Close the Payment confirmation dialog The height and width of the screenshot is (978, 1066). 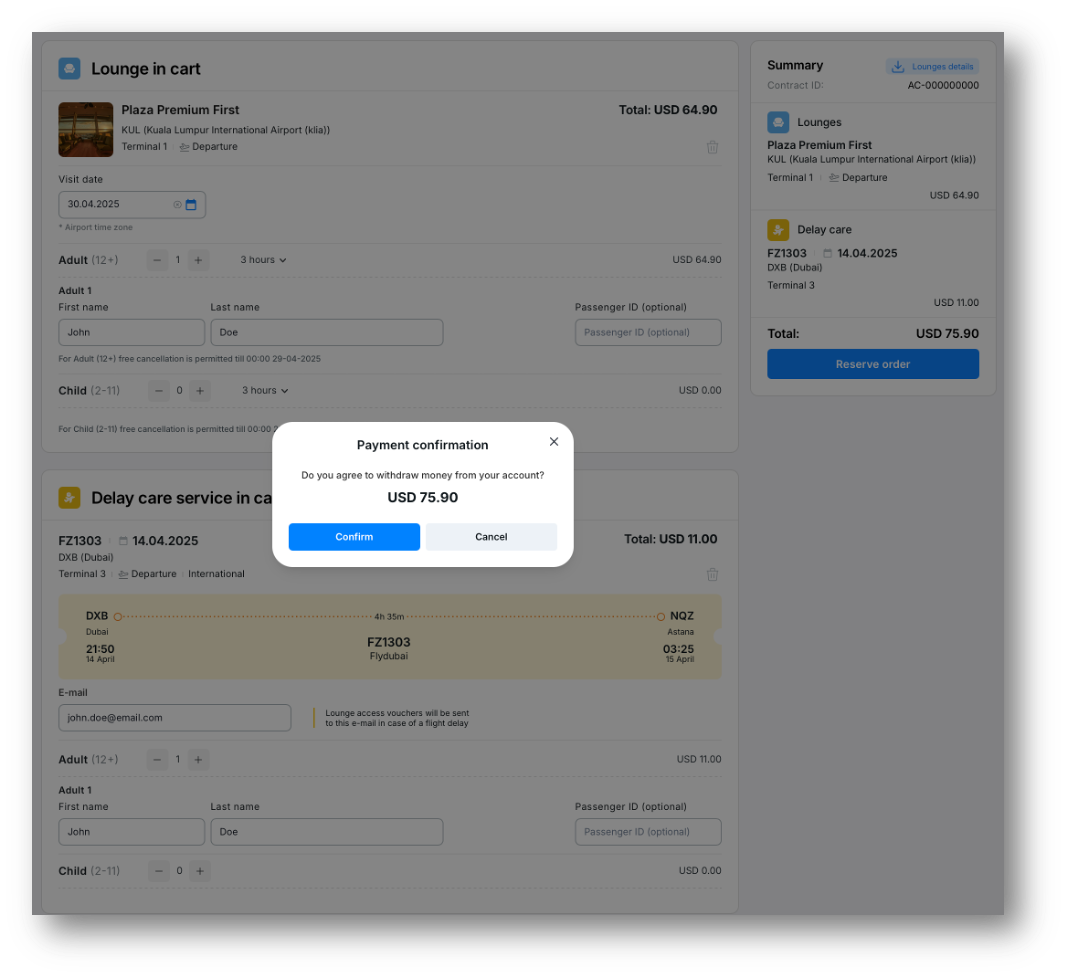coord(554,442)
